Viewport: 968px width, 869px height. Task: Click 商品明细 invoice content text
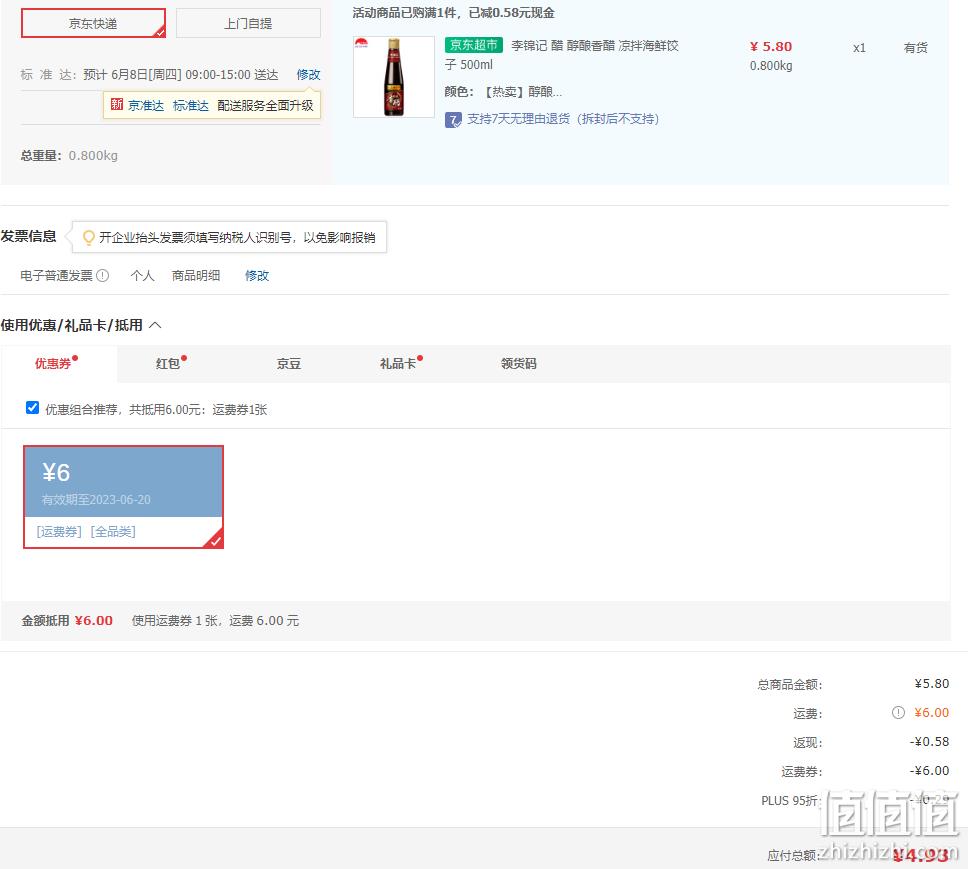pos(196,275)
